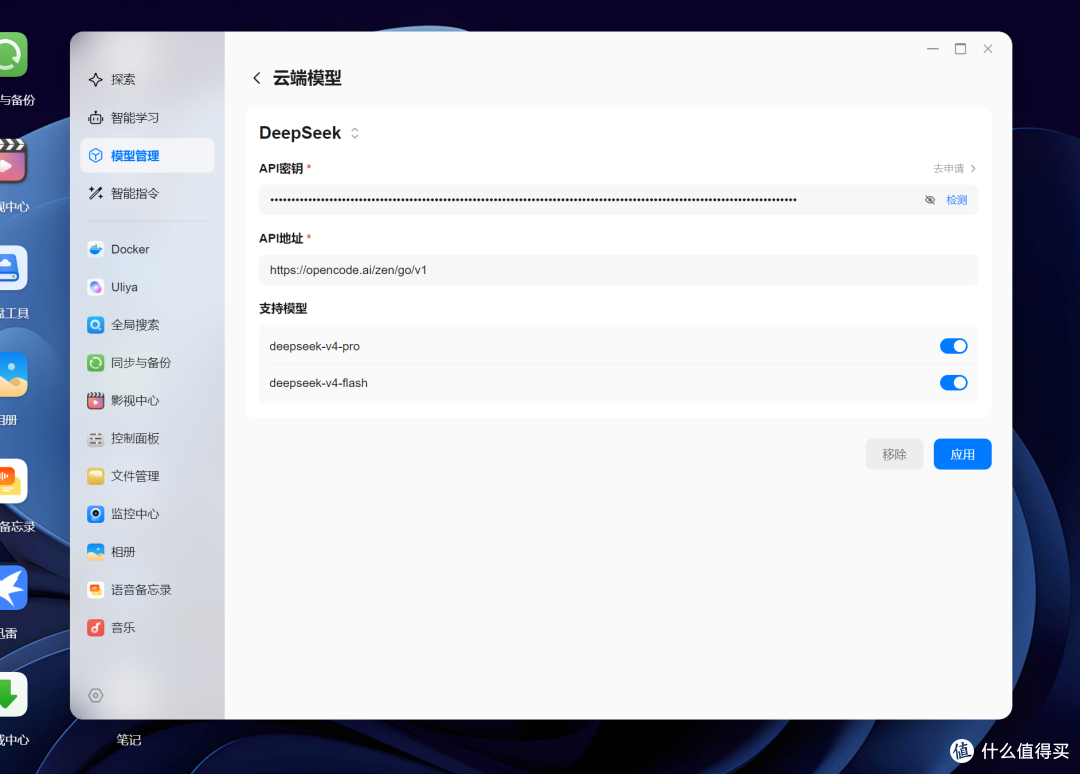This screenshot has height=774, width=1080.
Task: Open the desktop download center green icon
Action: [12, 695]
